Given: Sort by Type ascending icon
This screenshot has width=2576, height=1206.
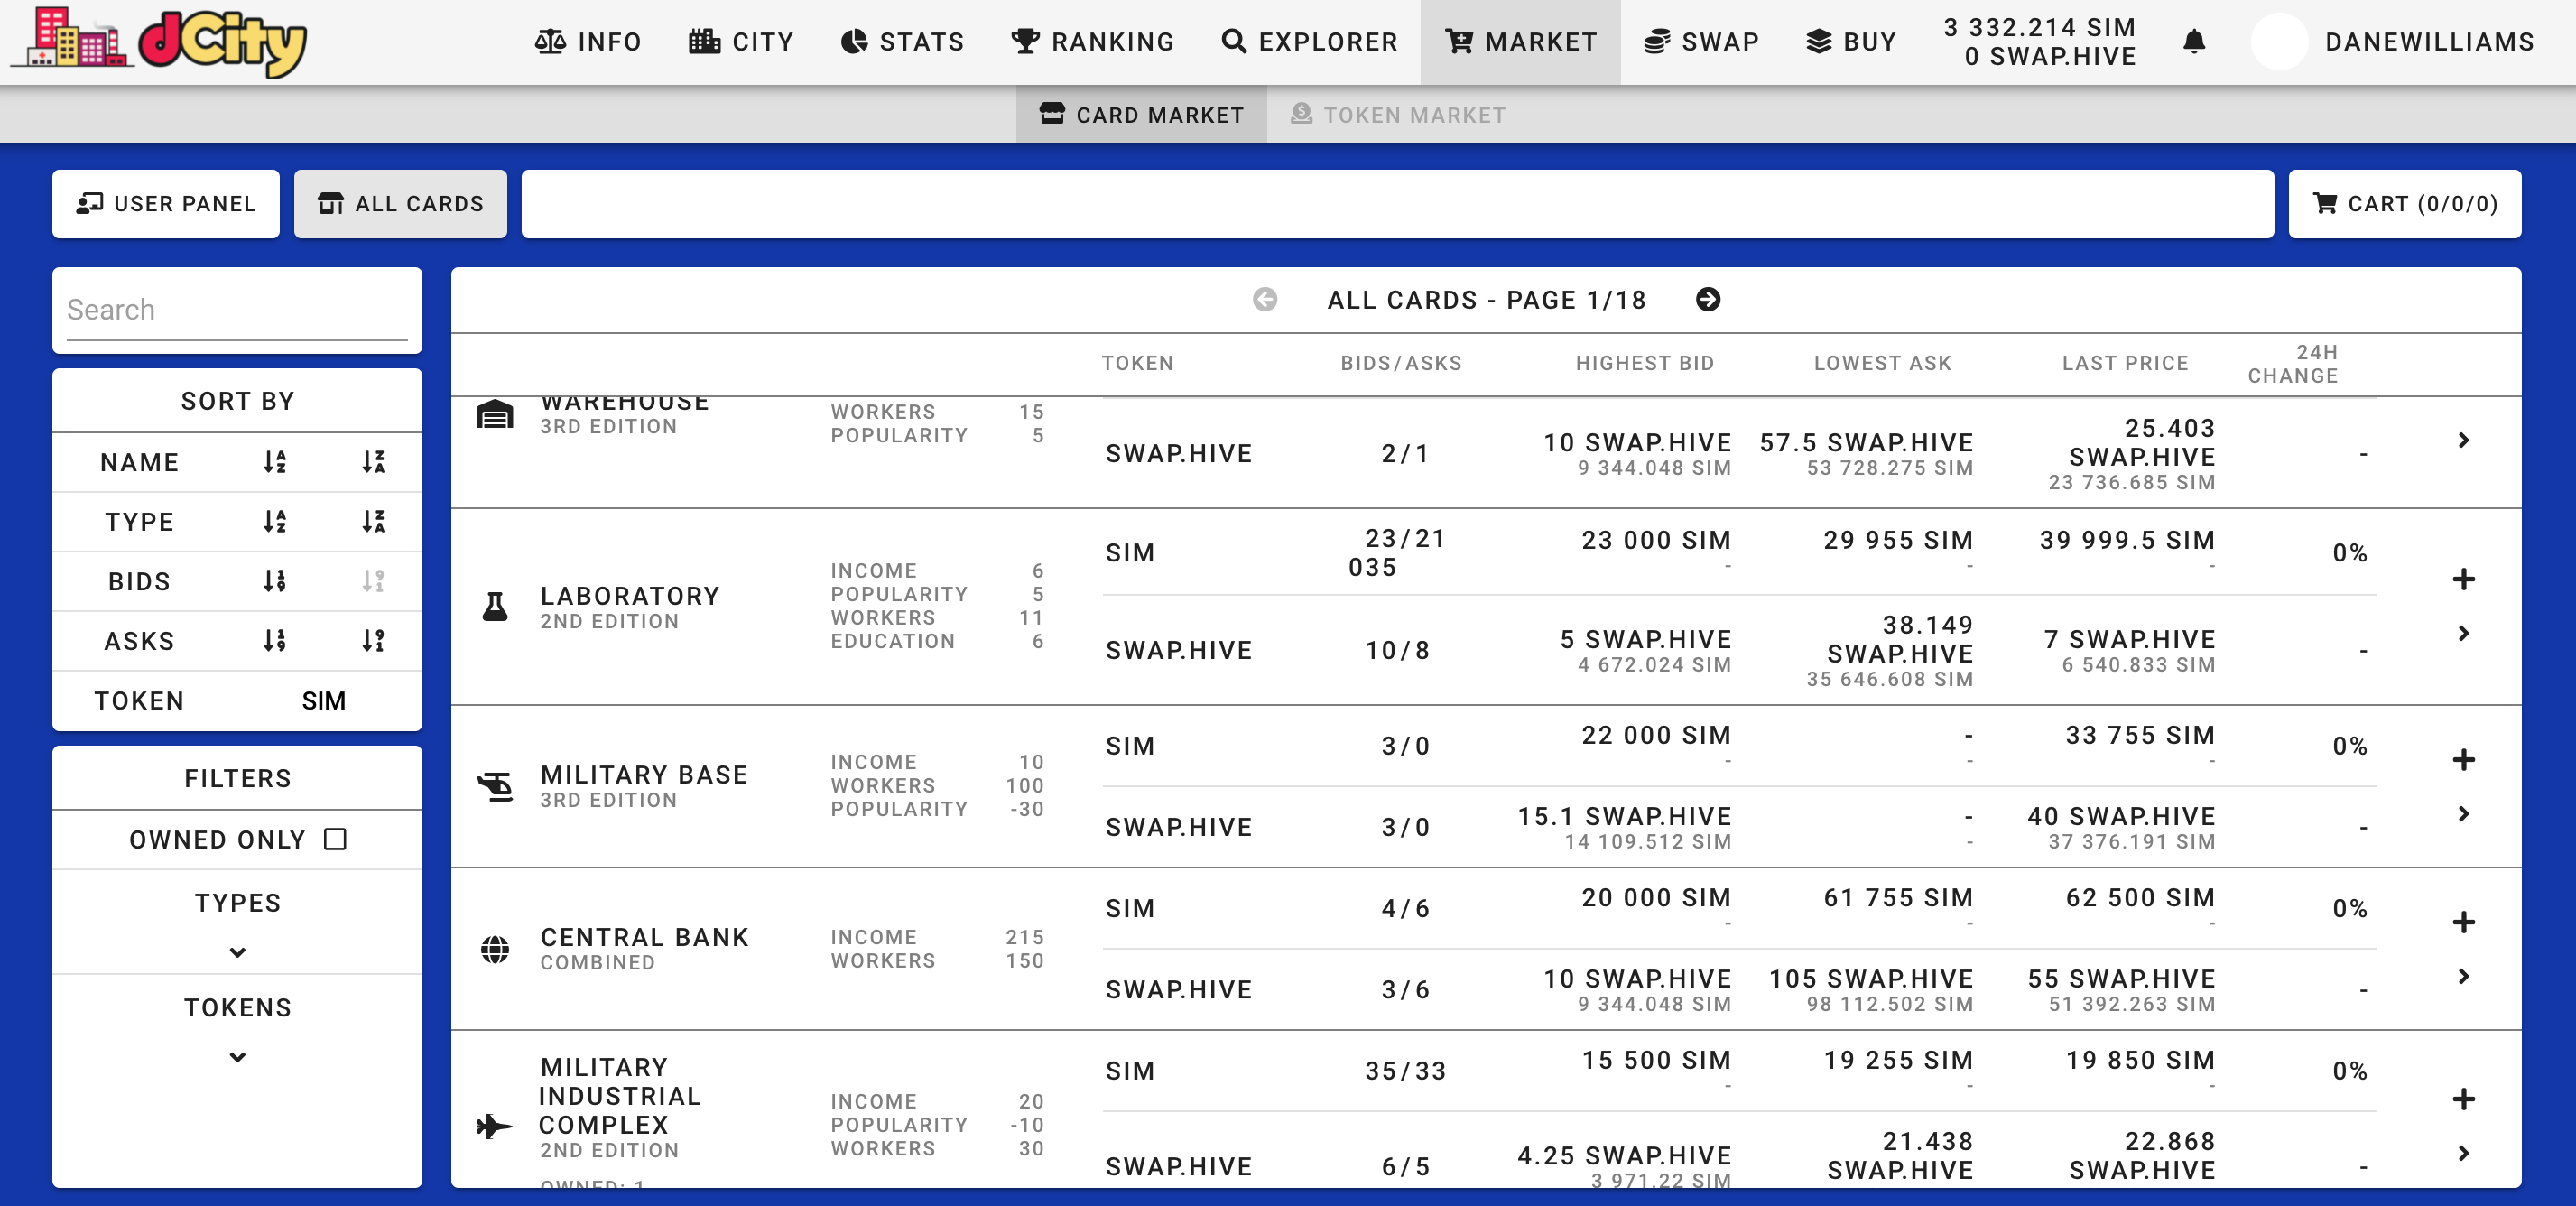Looking at the screenshot, I should click(275, 521).
